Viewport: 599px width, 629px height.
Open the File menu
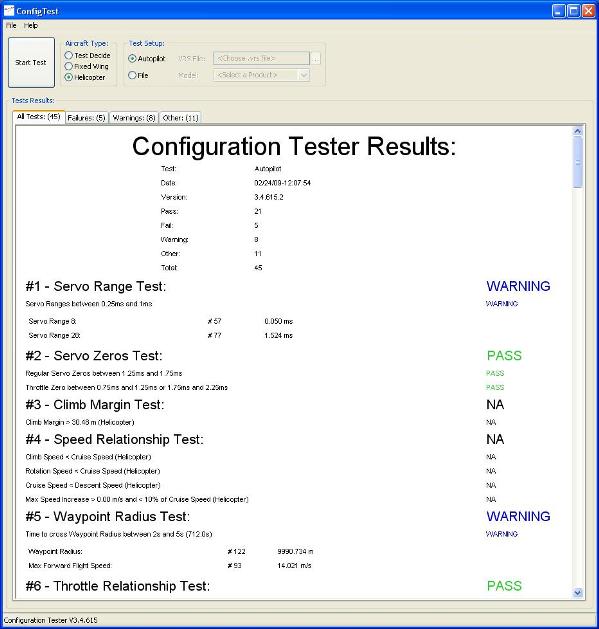(x=11, y=25)
